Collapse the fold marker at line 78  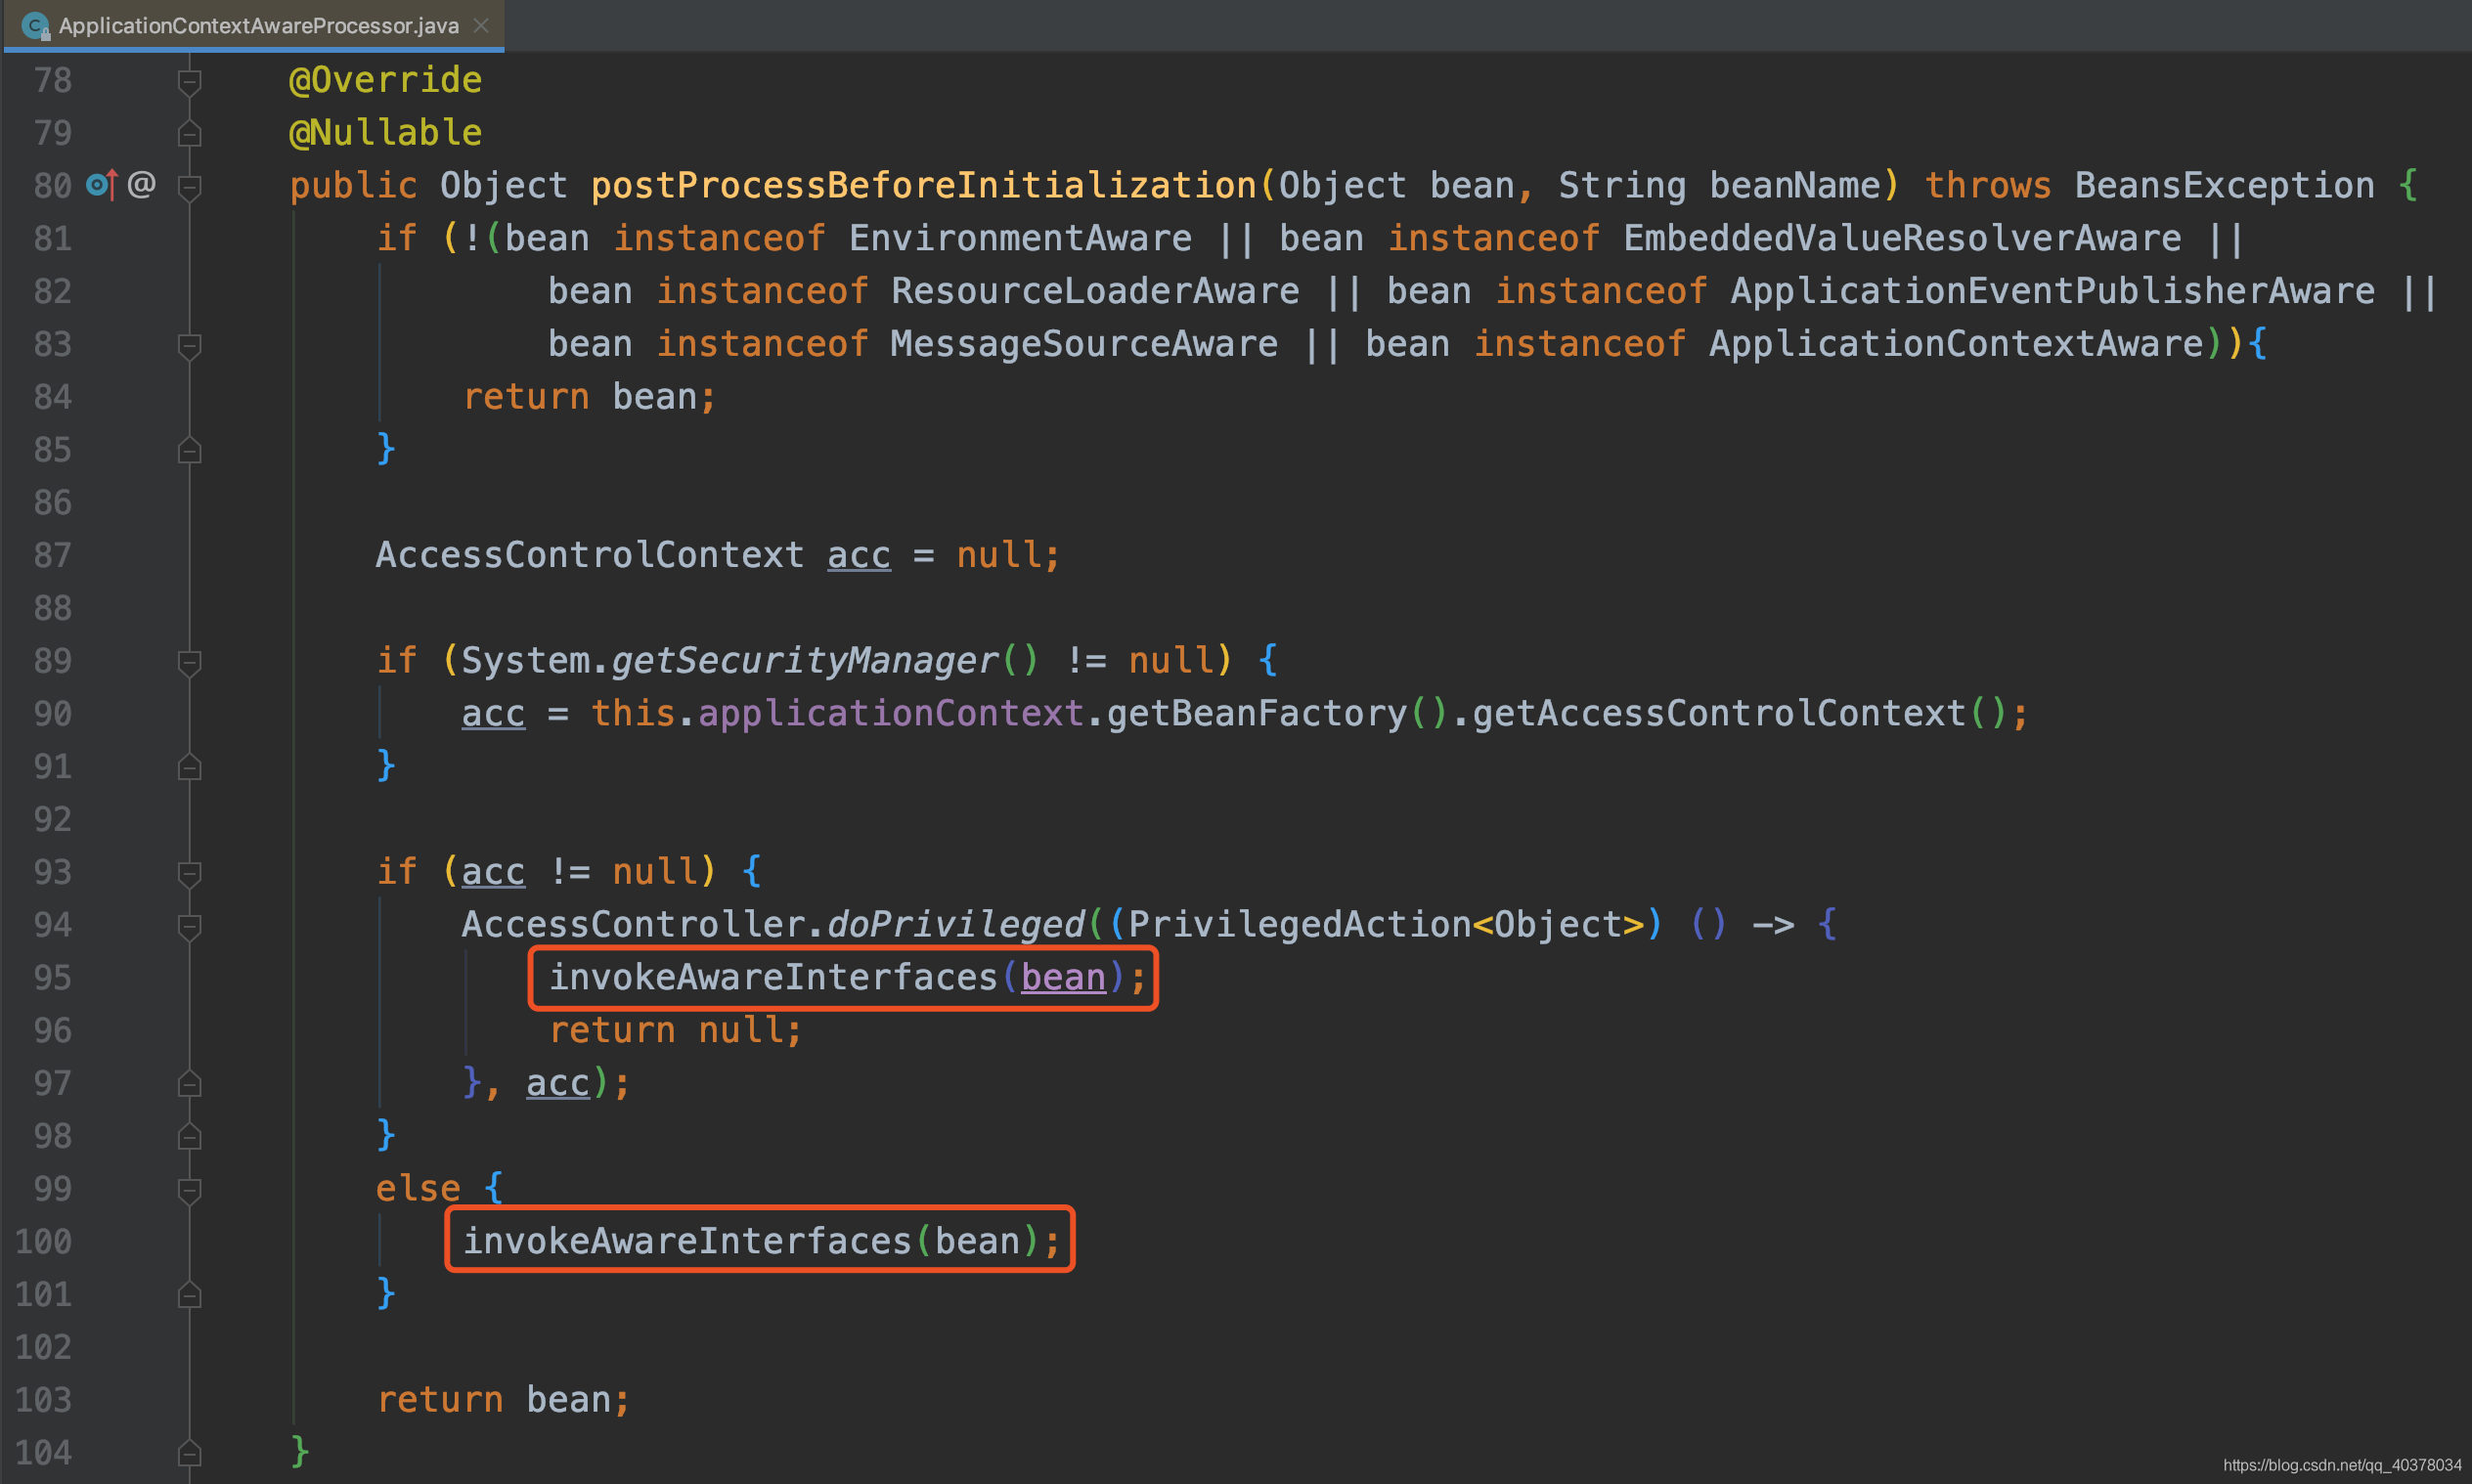click(189, 81)
